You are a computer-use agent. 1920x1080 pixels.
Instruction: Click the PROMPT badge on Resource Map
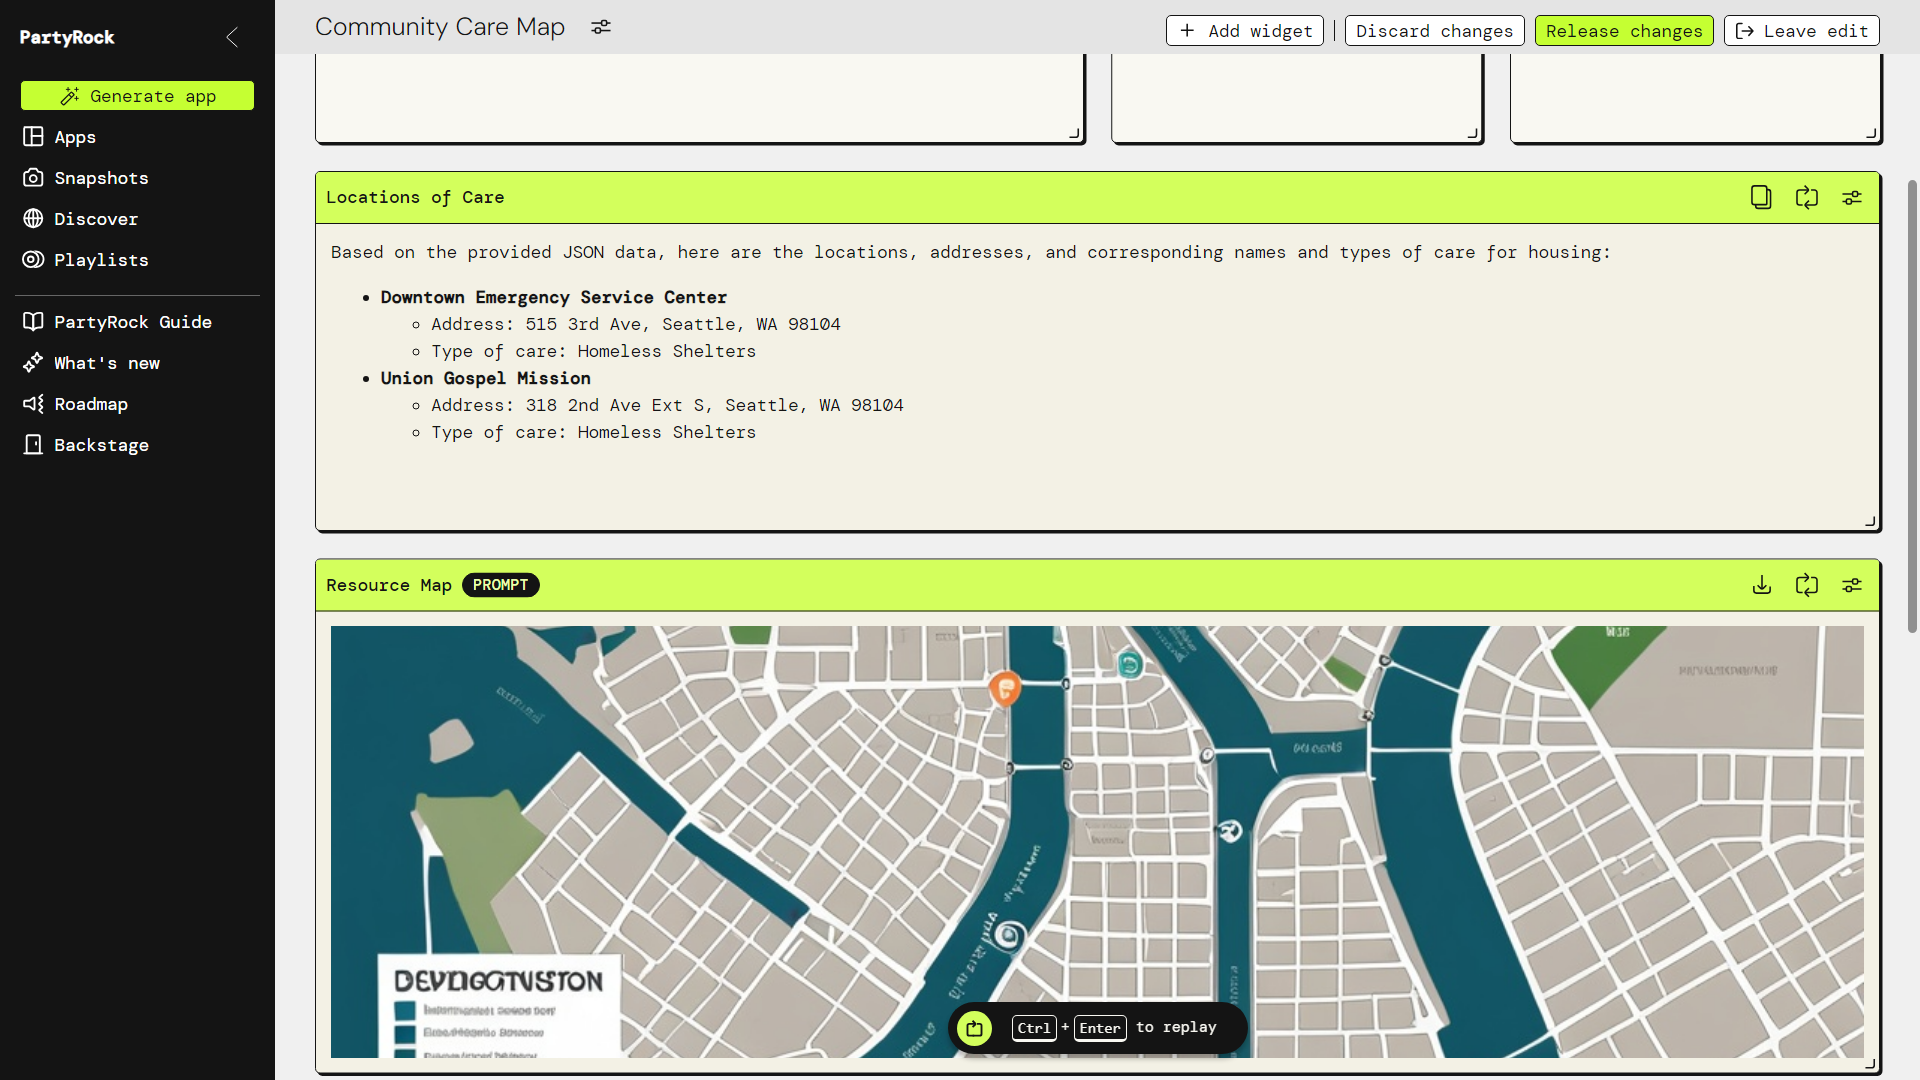[500, 585]
